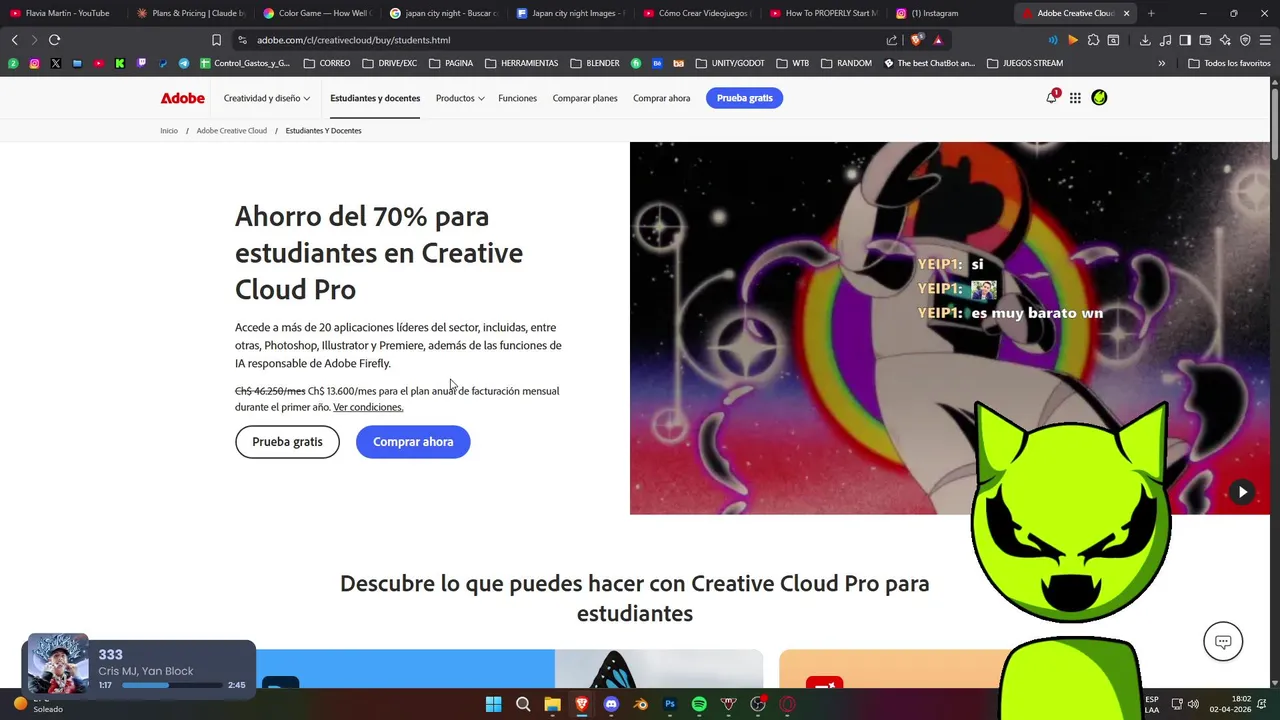1280x720 pixels.
Task: Open the Twitch bookmark icon
Action: 141,63
